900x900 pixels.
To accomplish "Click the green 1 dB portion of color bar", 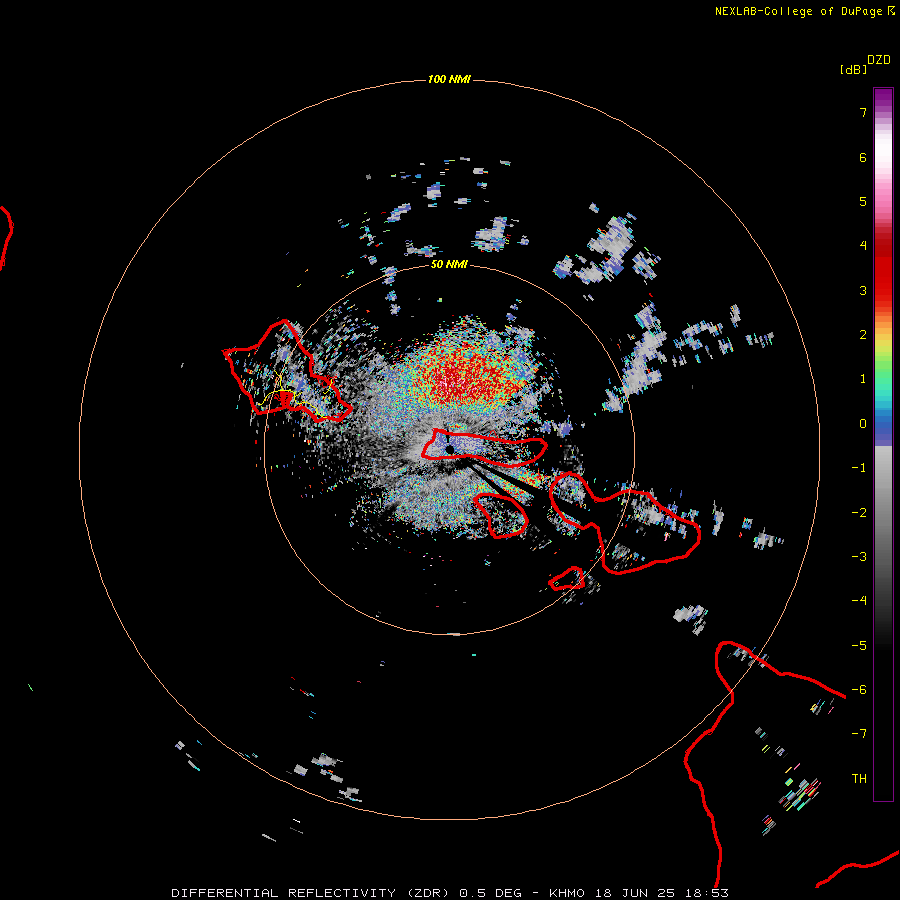I will pos(883,373).
